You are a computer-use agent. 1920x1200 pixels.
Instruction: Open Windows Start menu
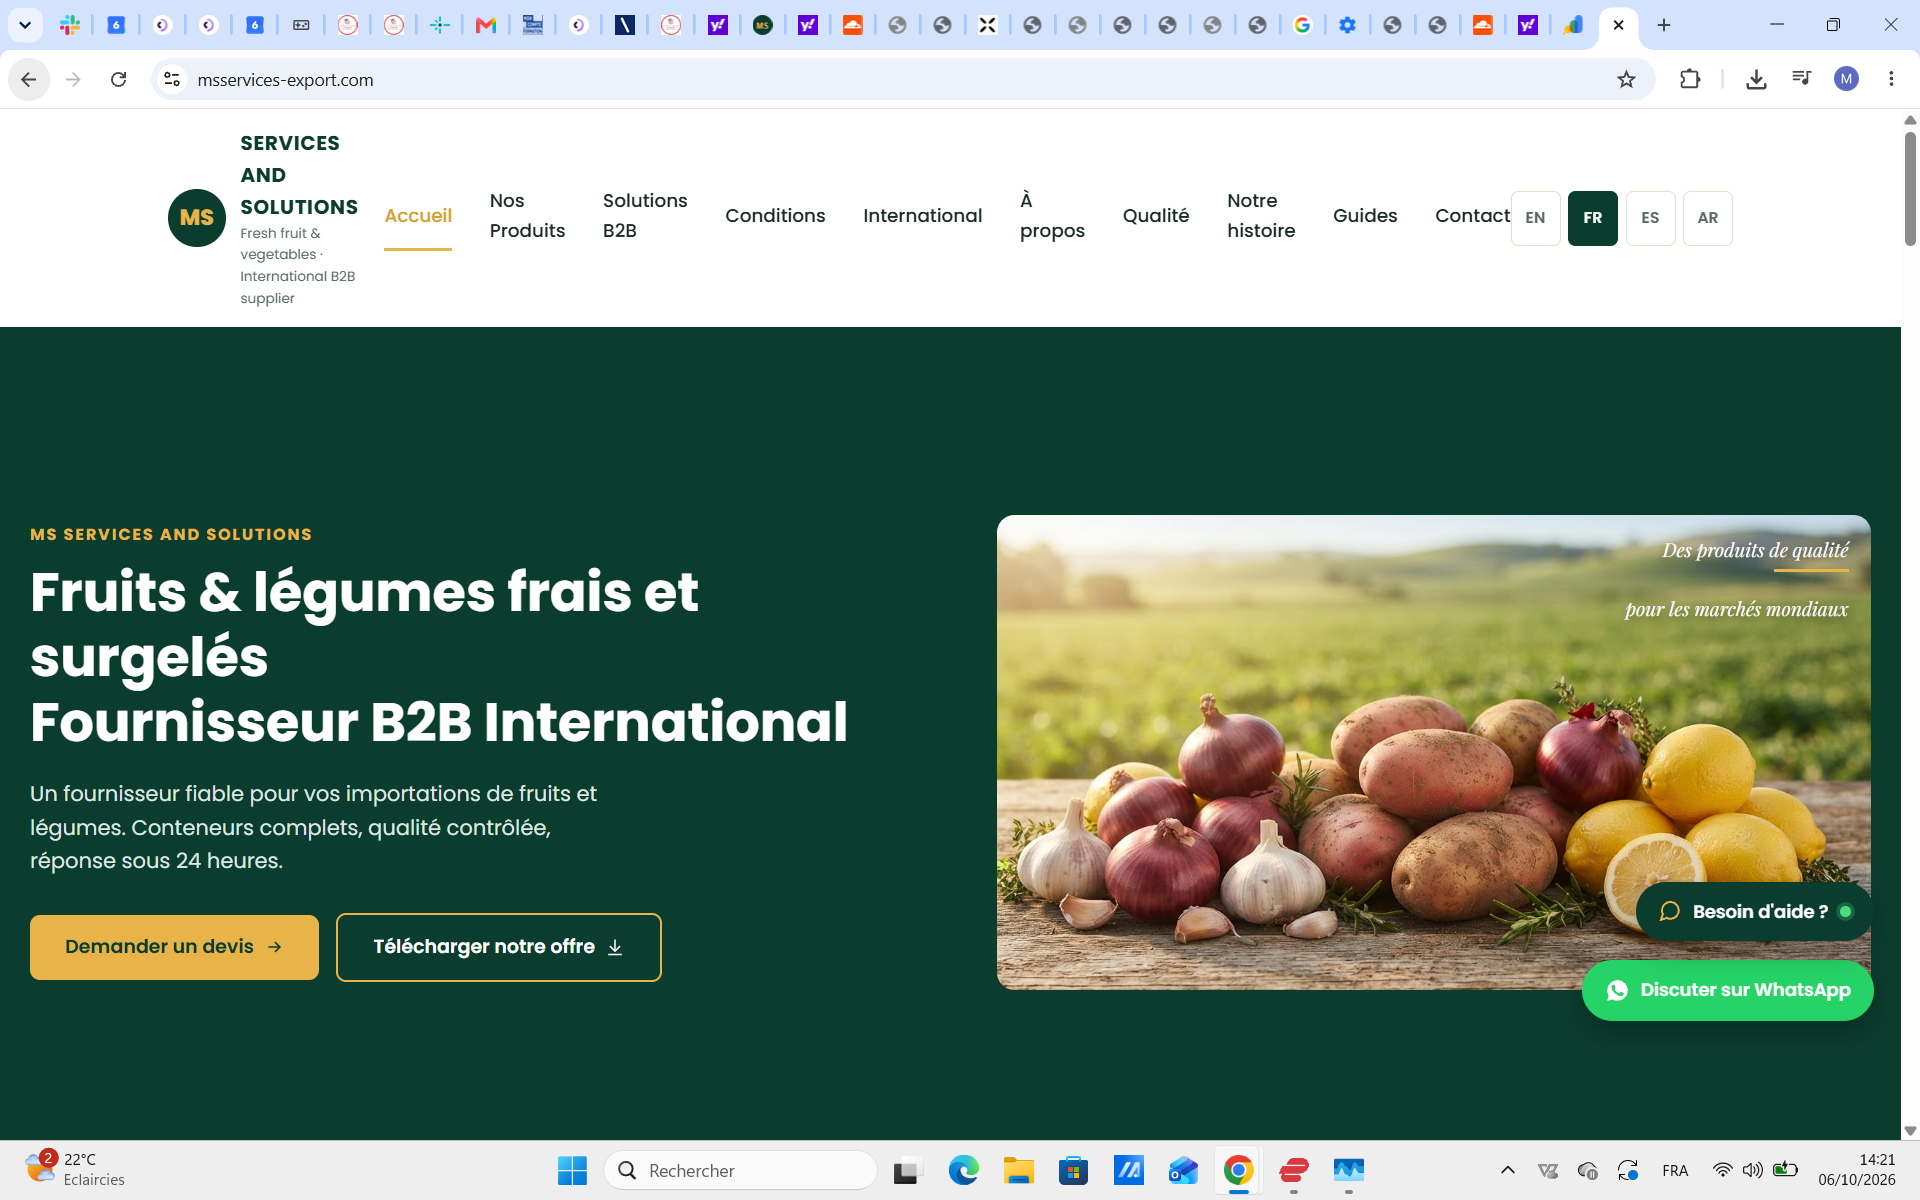[572, 1170]
